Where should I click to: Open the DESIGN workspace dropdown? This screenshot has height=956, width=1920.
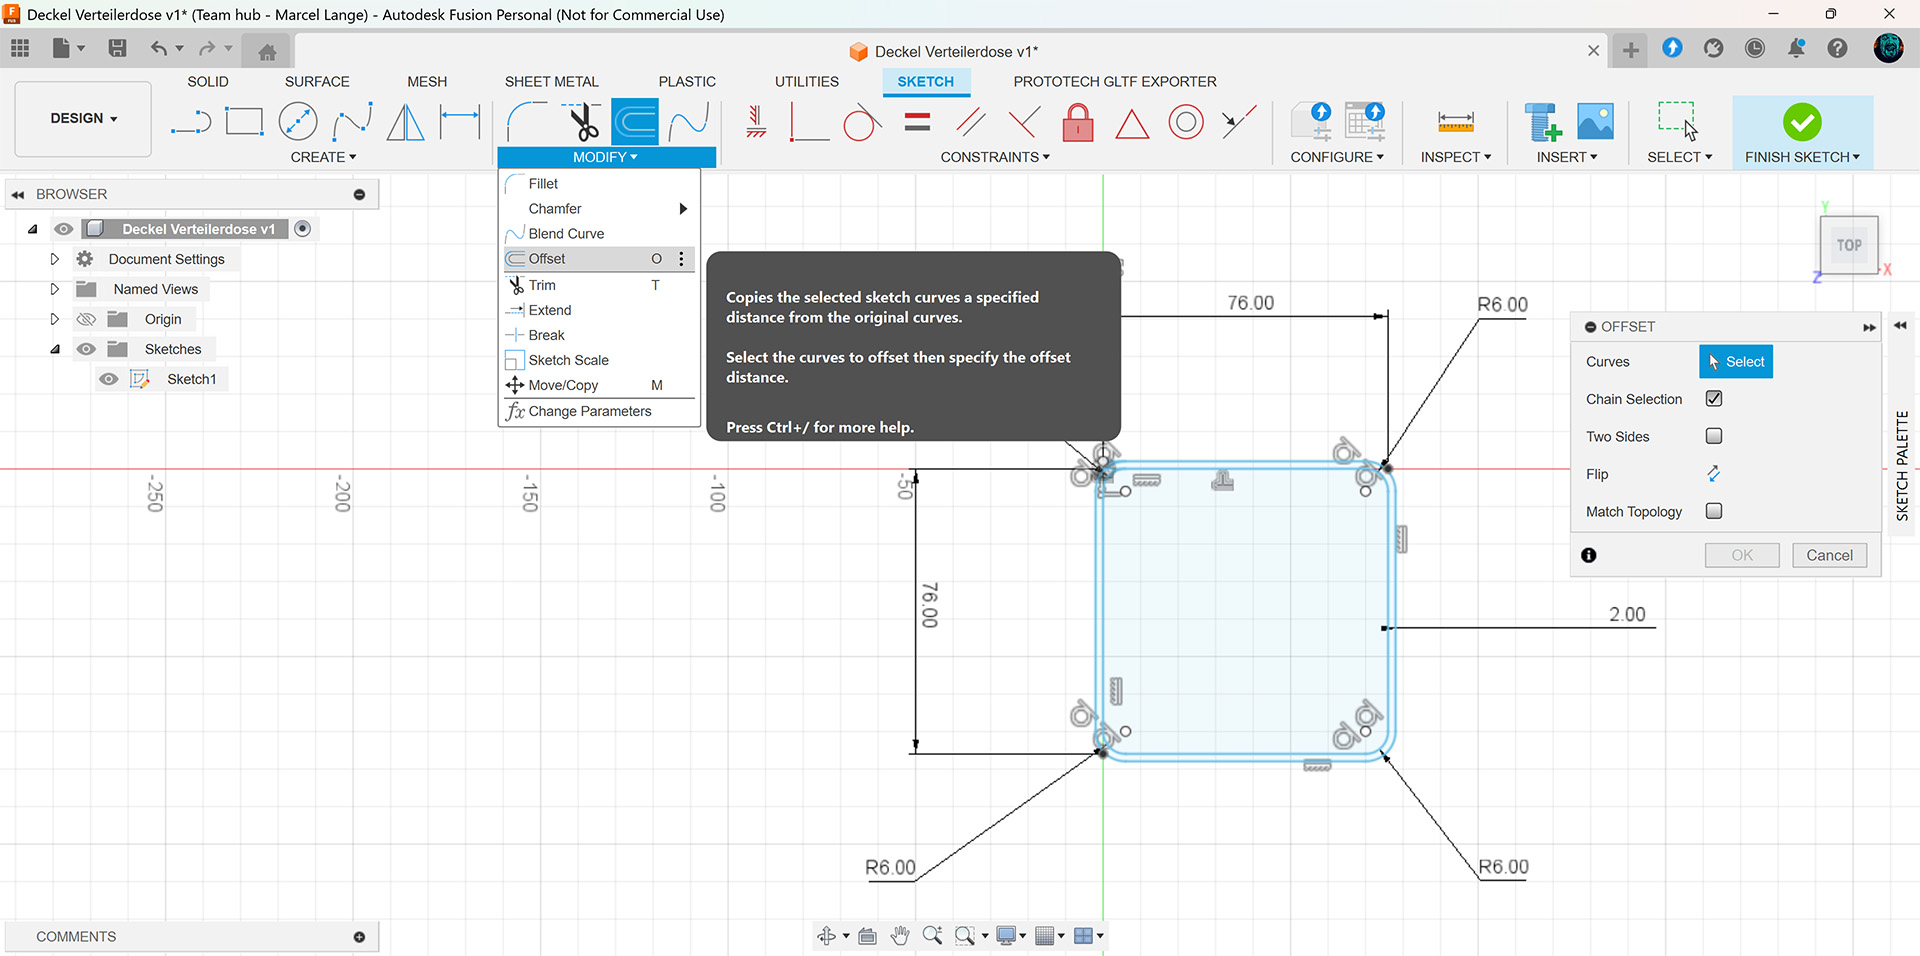click(x=83, y=118)
